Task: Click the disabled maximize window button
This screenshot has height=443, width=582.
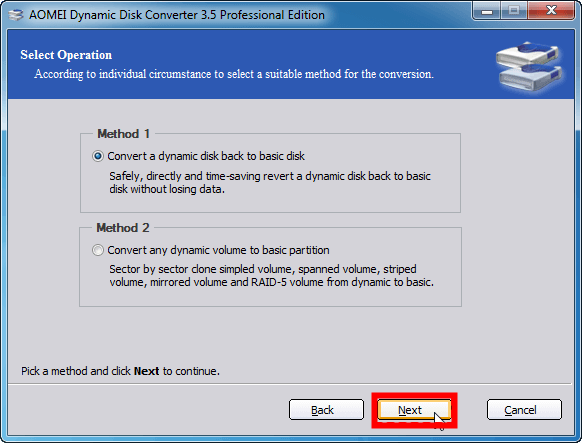Action: pos(514,11)
